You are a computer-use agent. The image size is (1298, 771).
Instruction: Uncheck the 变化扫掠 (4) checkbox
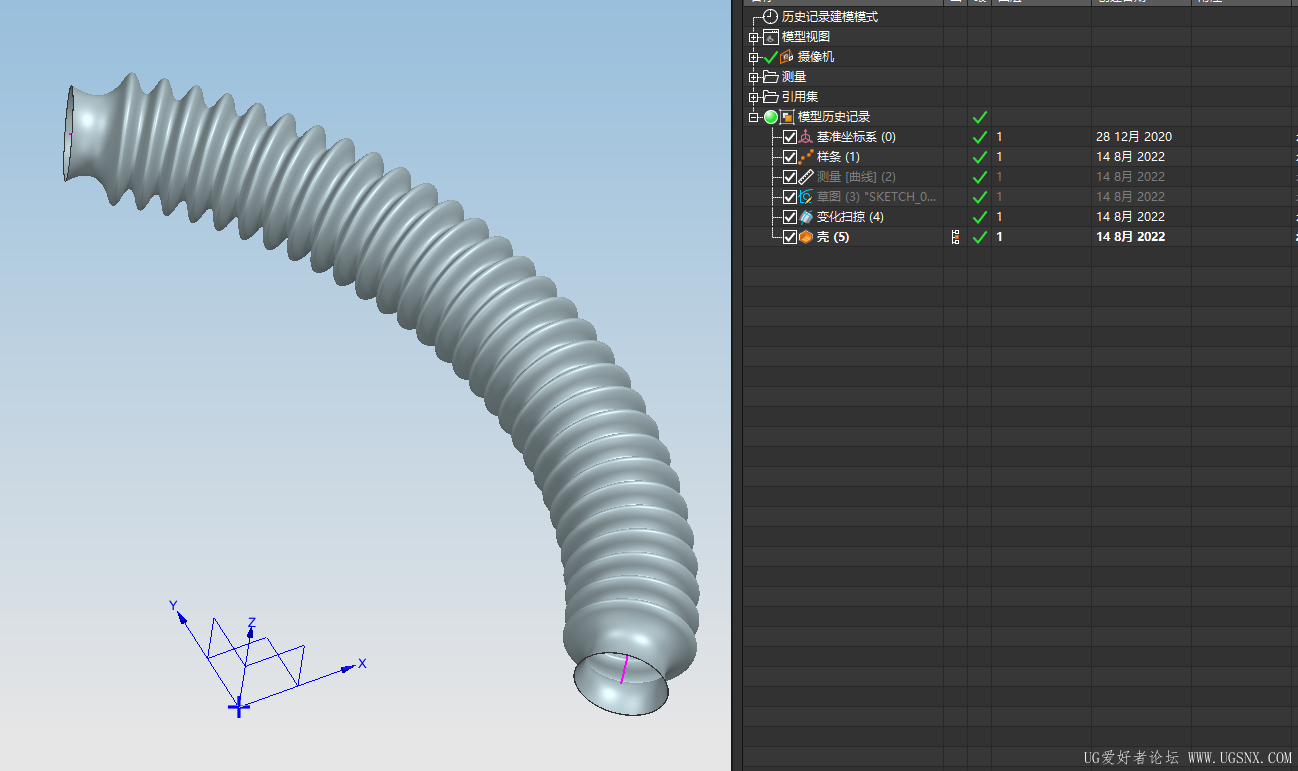[x=790, y=217]
